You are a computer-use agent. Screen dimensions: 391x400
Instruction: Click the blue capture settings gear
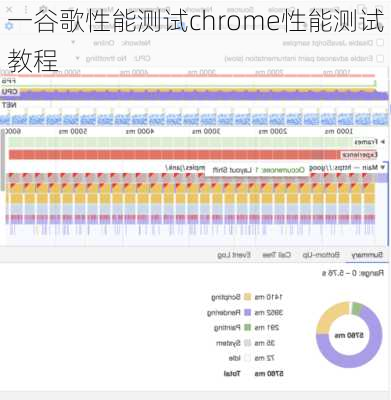click(10, 26)
